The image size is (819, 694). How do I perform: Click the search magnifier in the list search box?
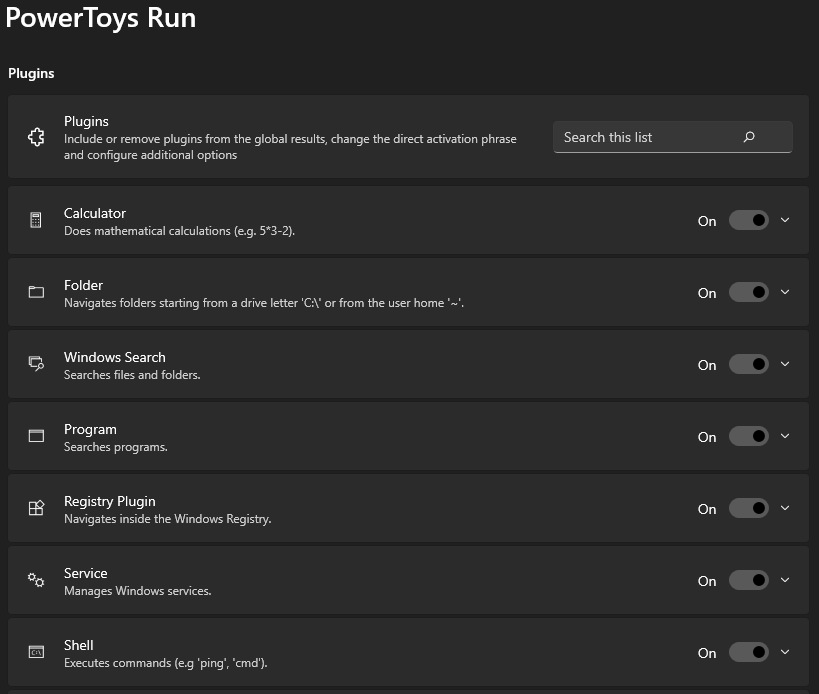coord(749,137)
